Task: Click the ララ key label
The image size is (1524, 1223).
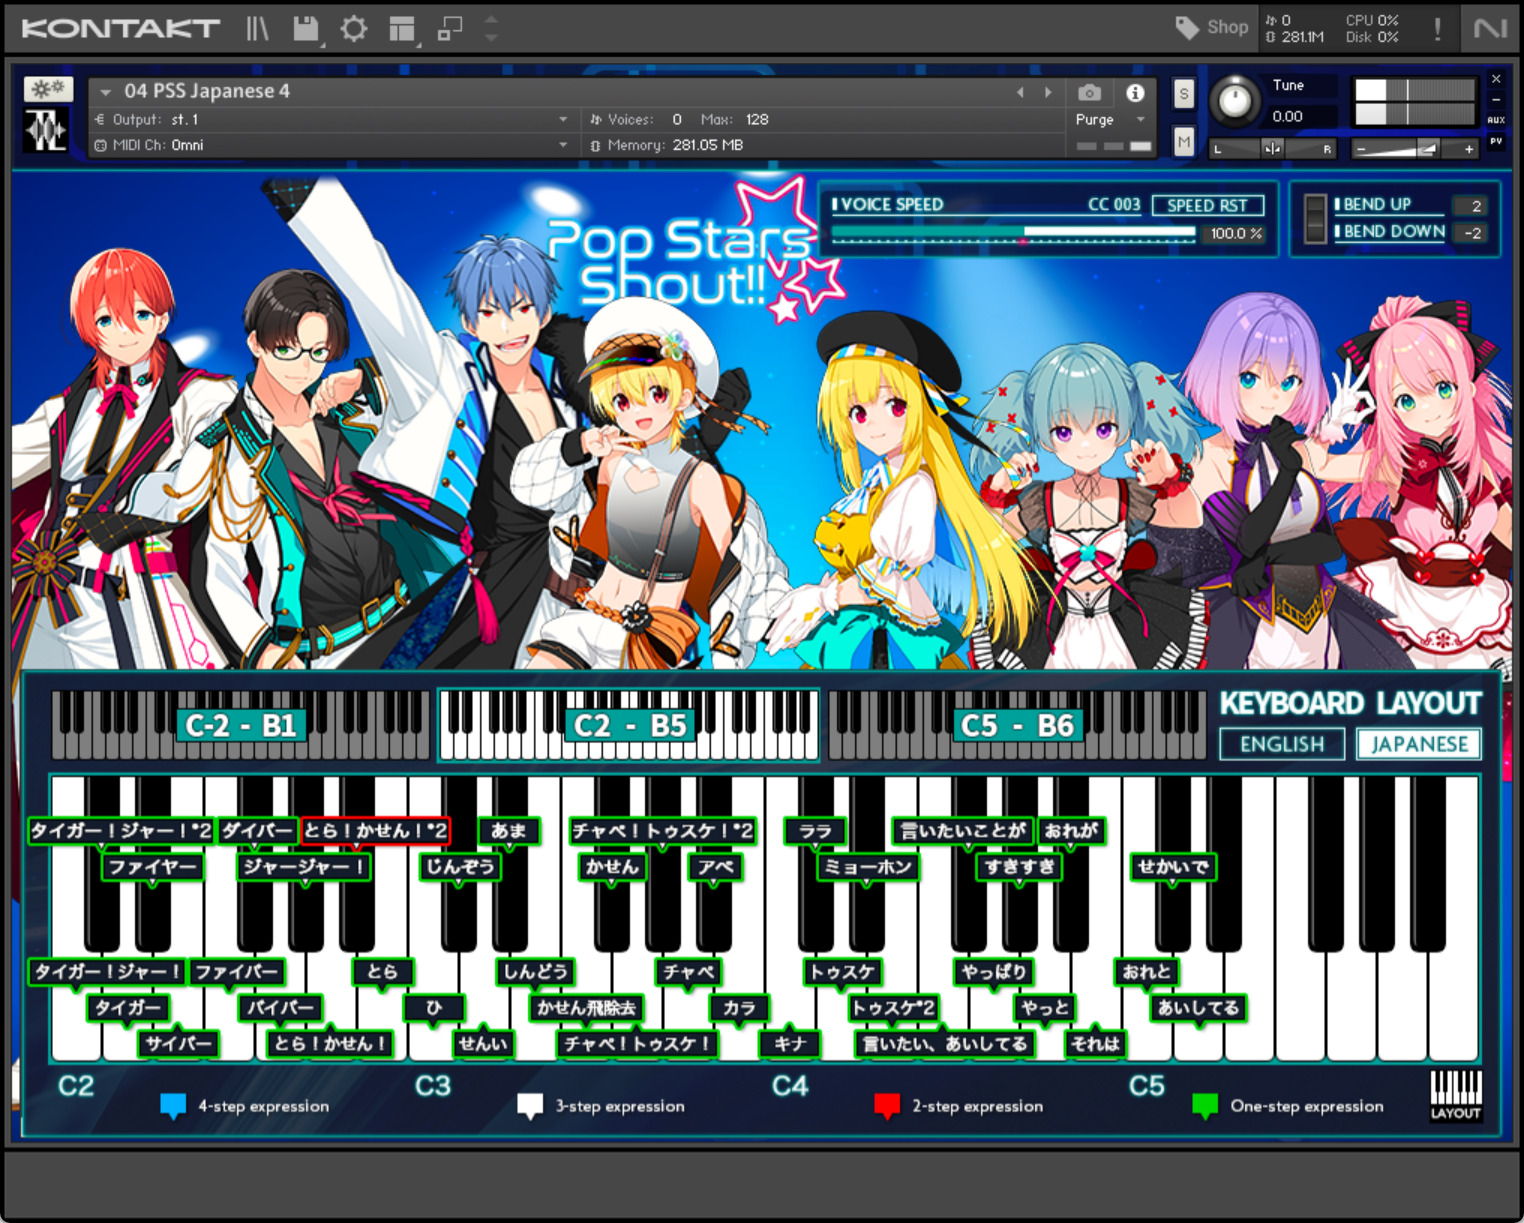Action: (x=815, y=830)
